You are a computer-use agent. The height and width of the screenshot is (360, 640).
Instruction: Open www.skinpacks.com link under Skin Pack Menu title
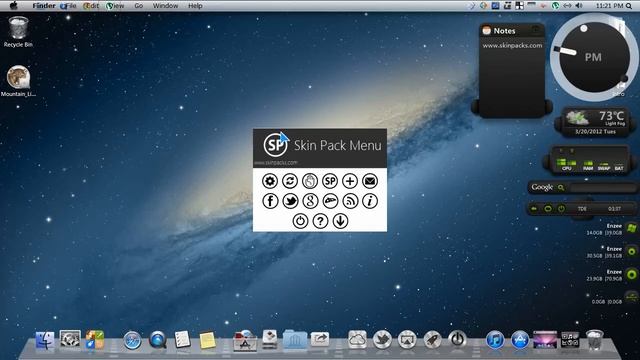[x=276, y=162]
